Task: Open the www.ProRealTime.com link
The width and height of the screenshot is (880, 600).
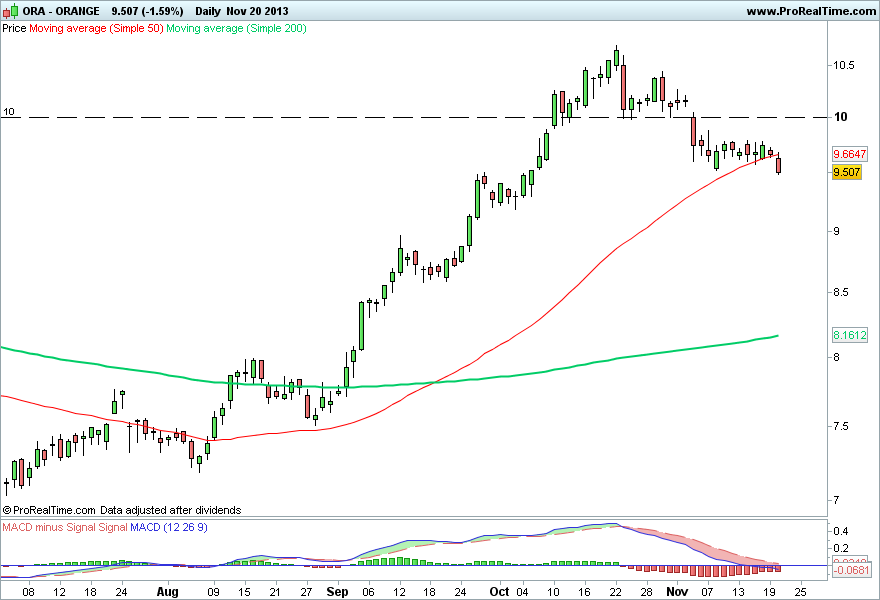Action: (x=811, y=11)
